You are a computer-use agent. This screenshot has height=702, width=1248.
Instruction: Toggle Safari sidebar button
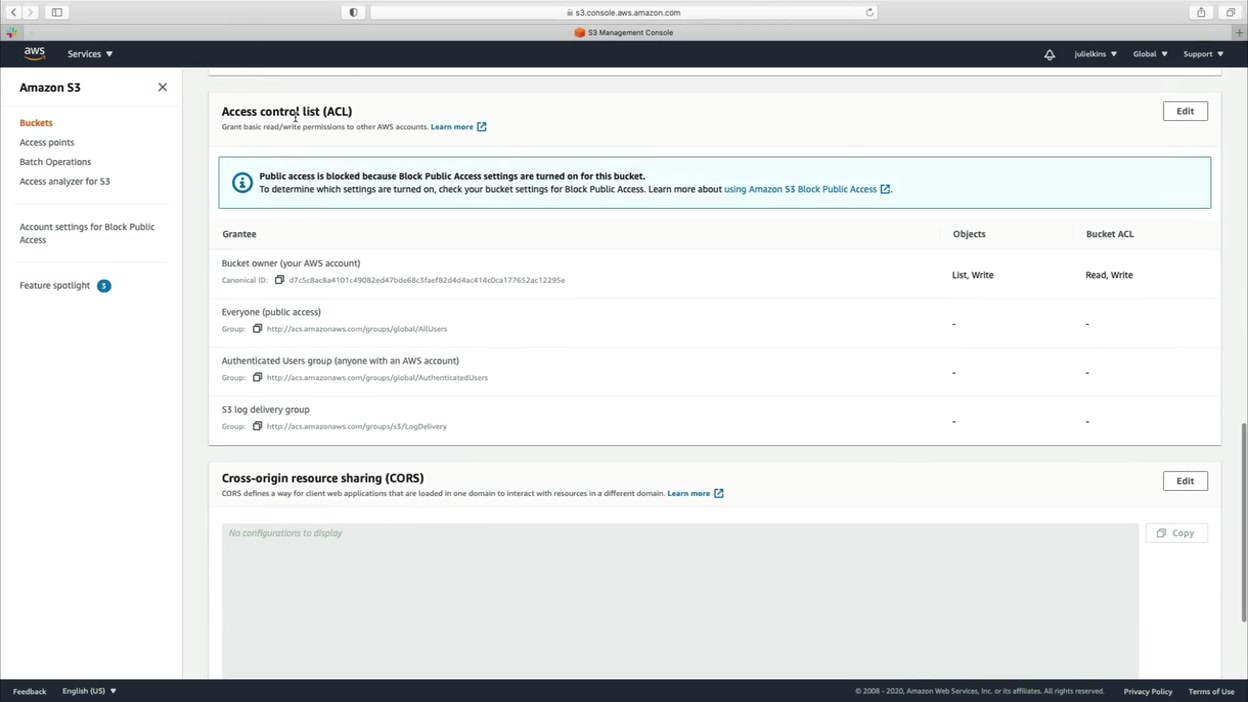[57, 12]
